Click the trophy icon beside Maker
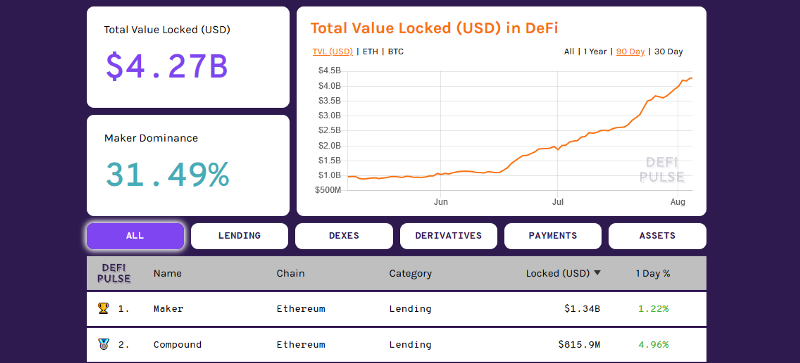The width and height of the screenshot is (800, 363). [x=103, y=308]
